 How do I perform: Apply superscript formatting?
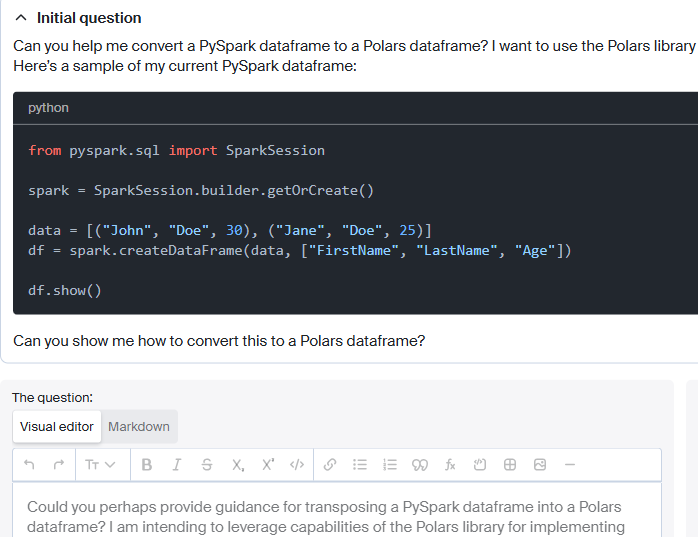(x=268, y=465)
